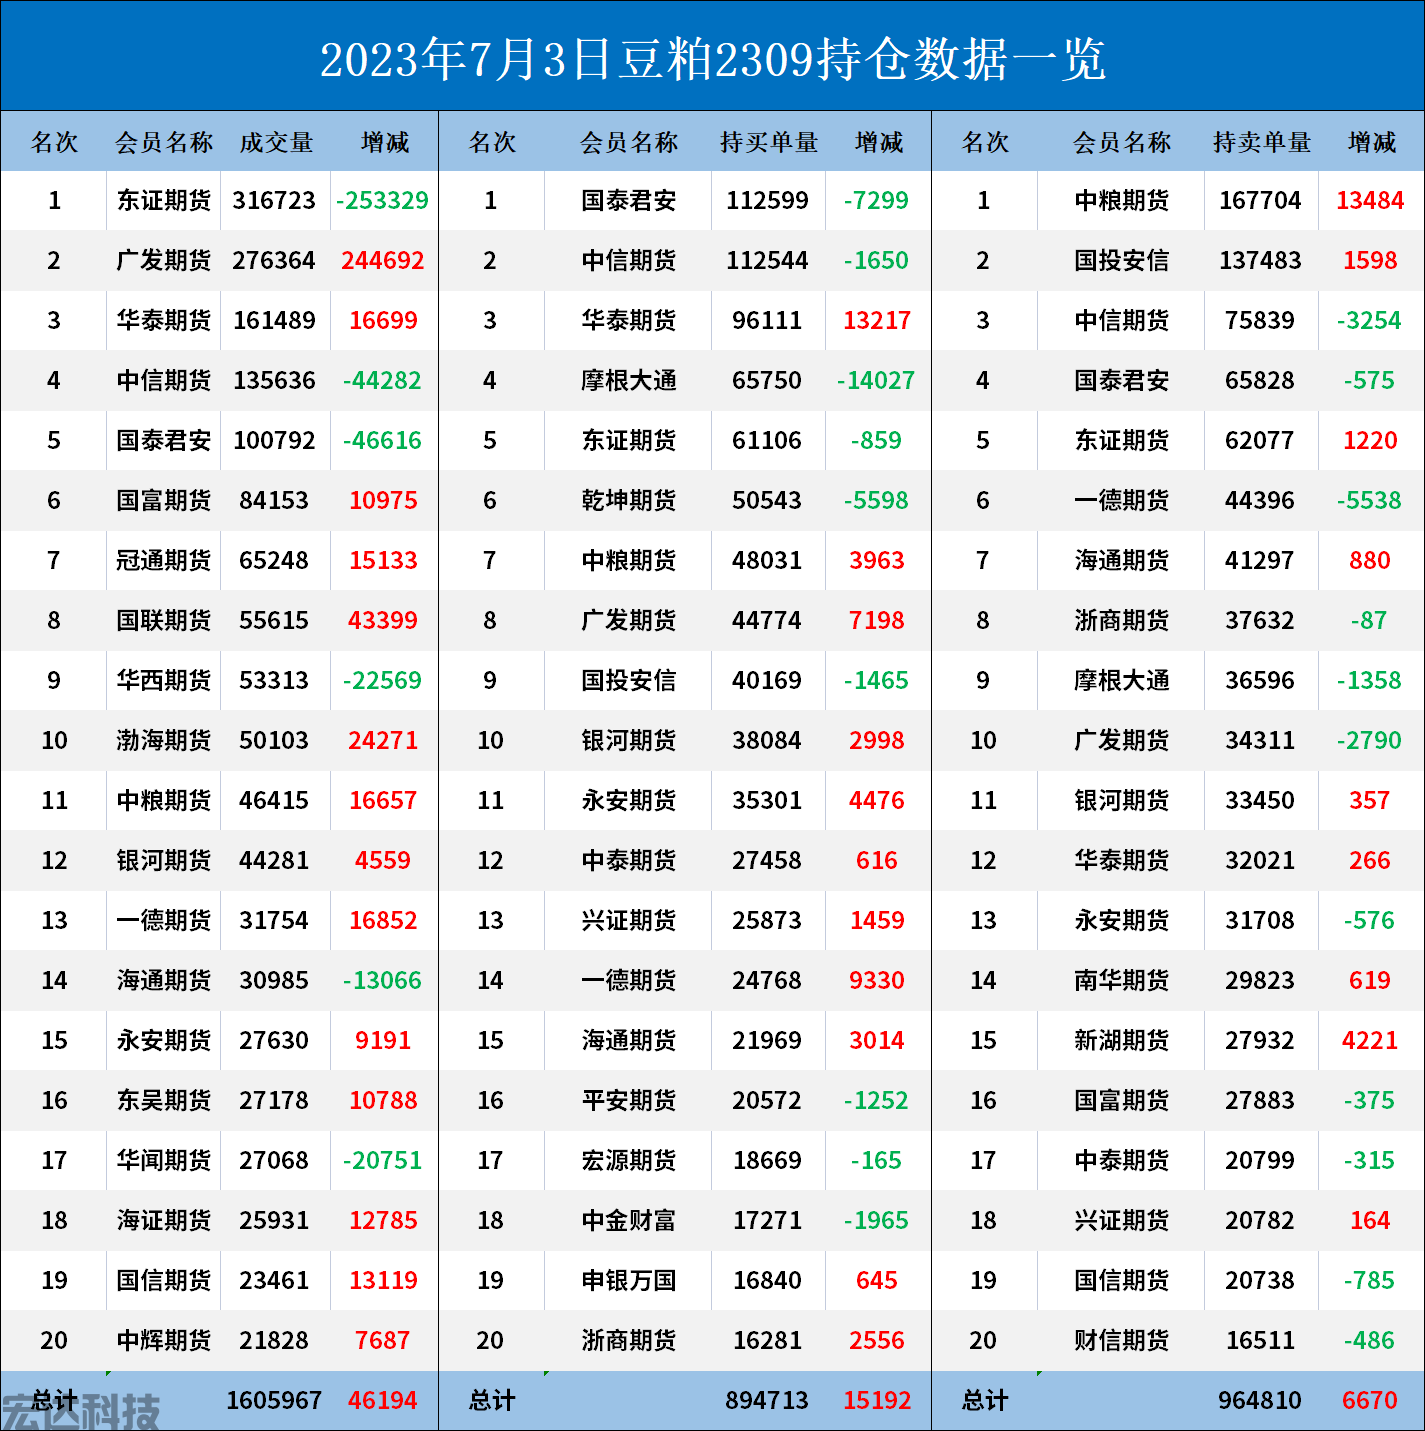Viewport: 1425px width, 1431px height.
Task: Select the short position value 41297
Action: click(1260, 560)
